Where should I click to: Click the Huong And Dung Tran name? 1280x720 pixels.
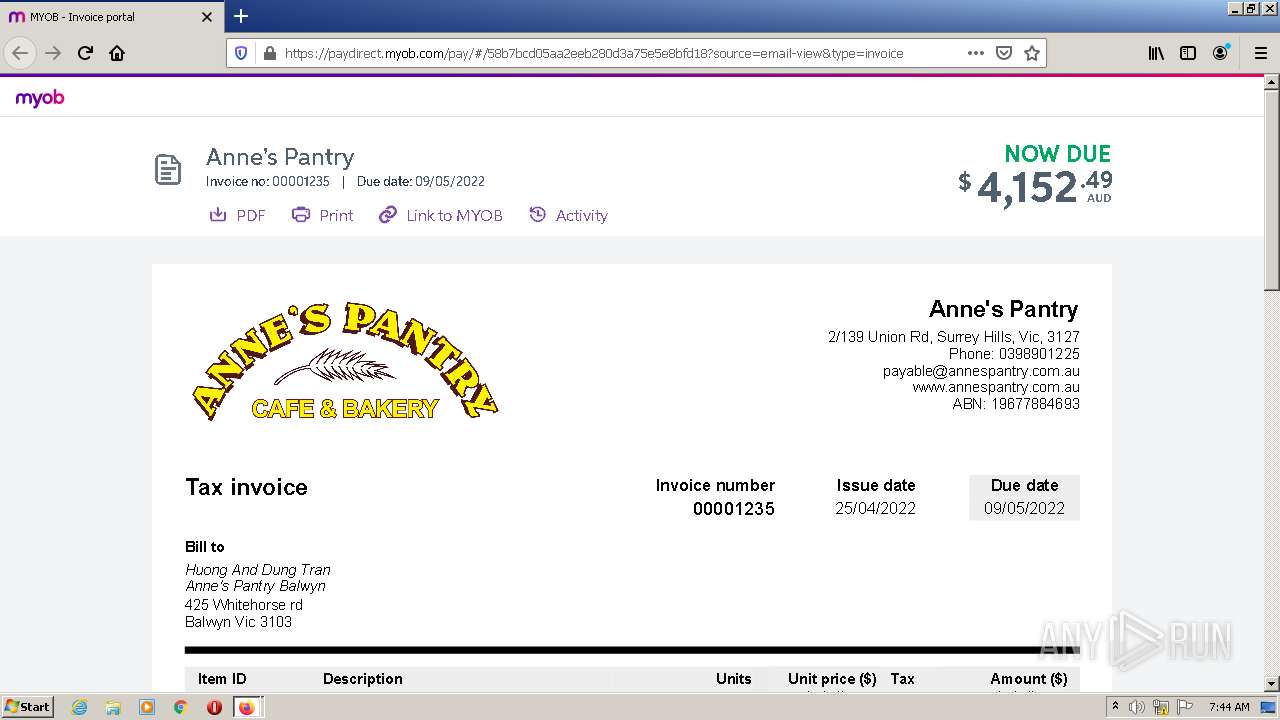click(x=258, y=570)
